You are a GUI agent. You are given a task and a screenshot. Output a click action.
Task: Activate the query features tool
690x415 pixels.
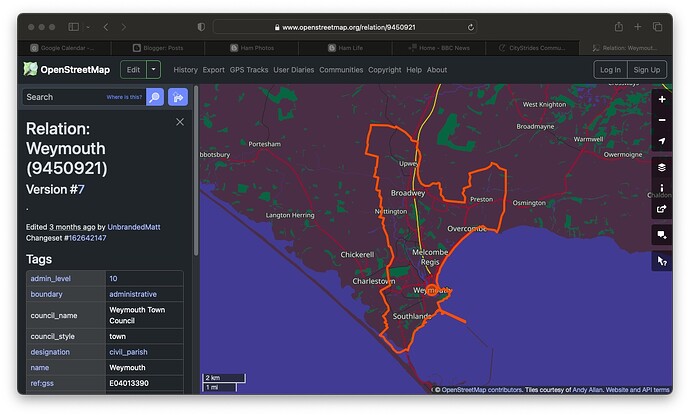coord(661,260)
